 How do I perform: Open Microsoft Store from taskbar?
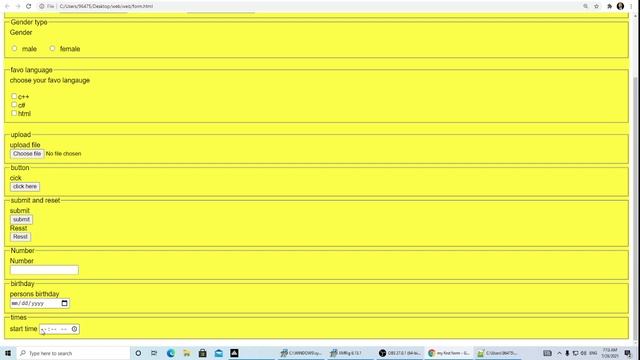(202, 353)
